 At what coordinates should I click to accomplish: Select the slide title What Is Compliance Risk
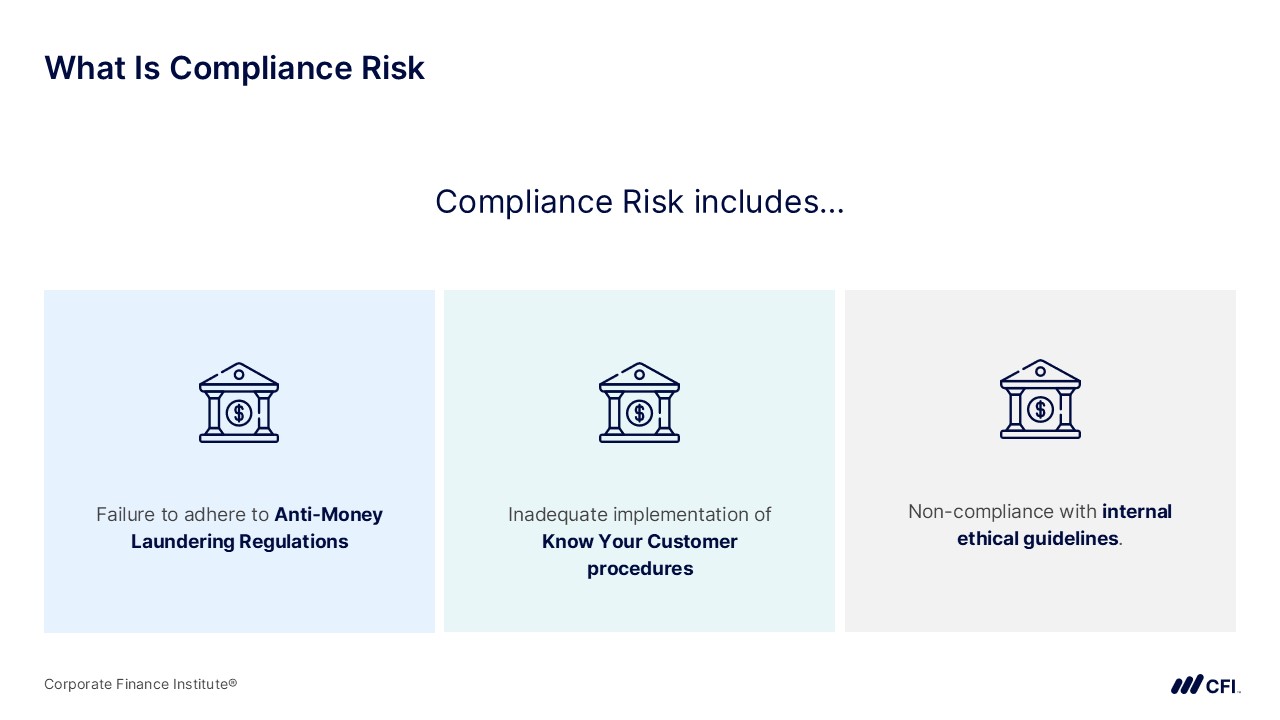tap(235, 68)
